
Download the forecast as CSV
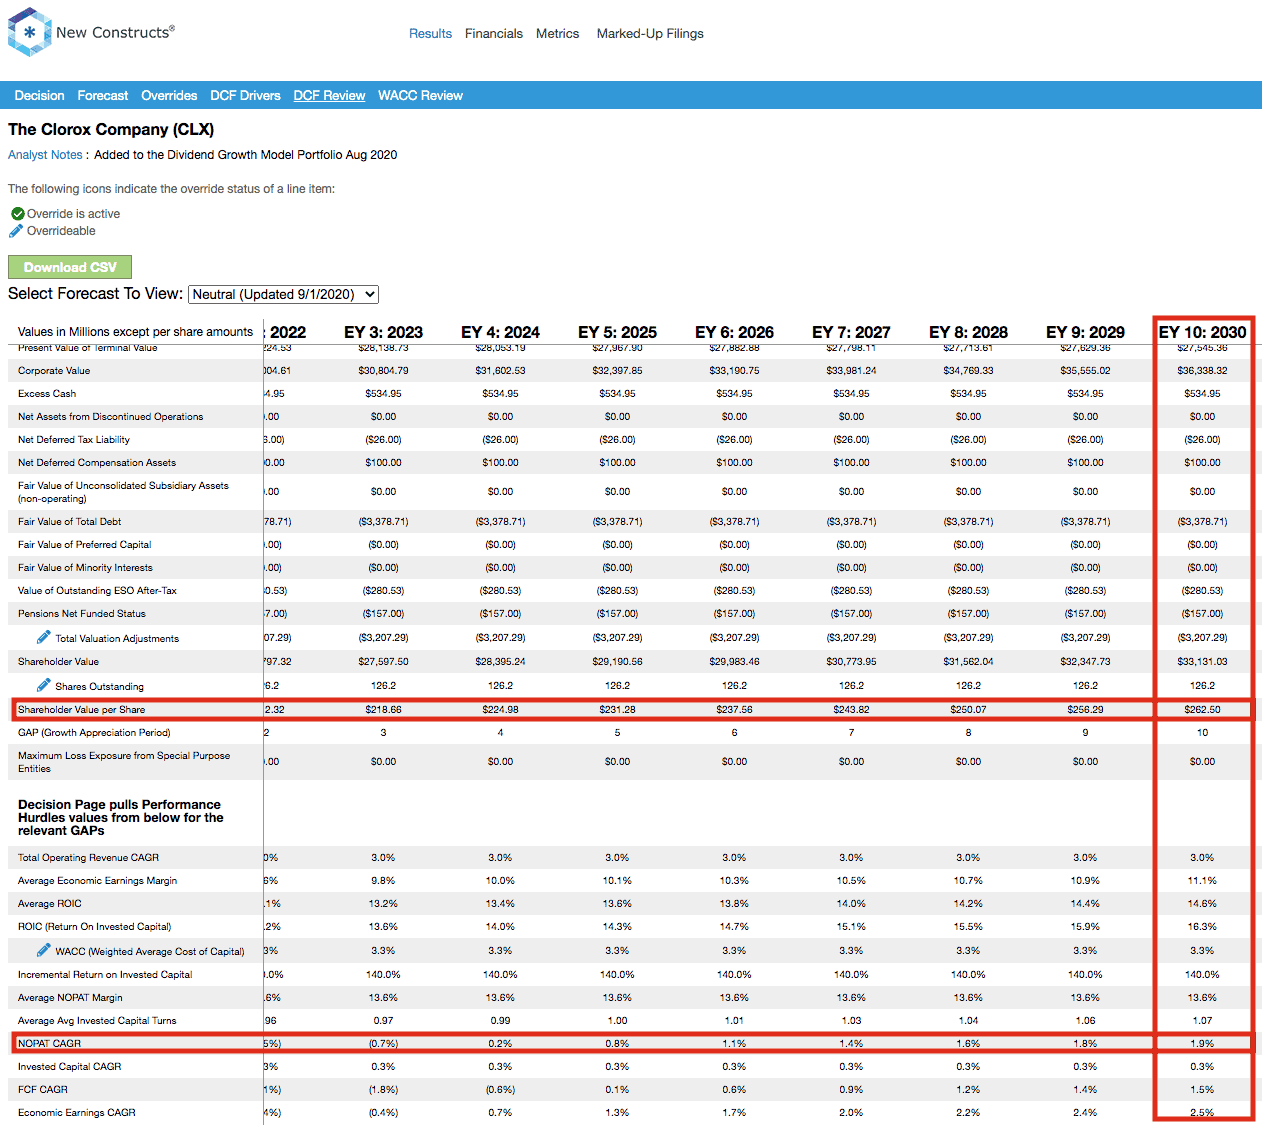(x=70, y=267)
